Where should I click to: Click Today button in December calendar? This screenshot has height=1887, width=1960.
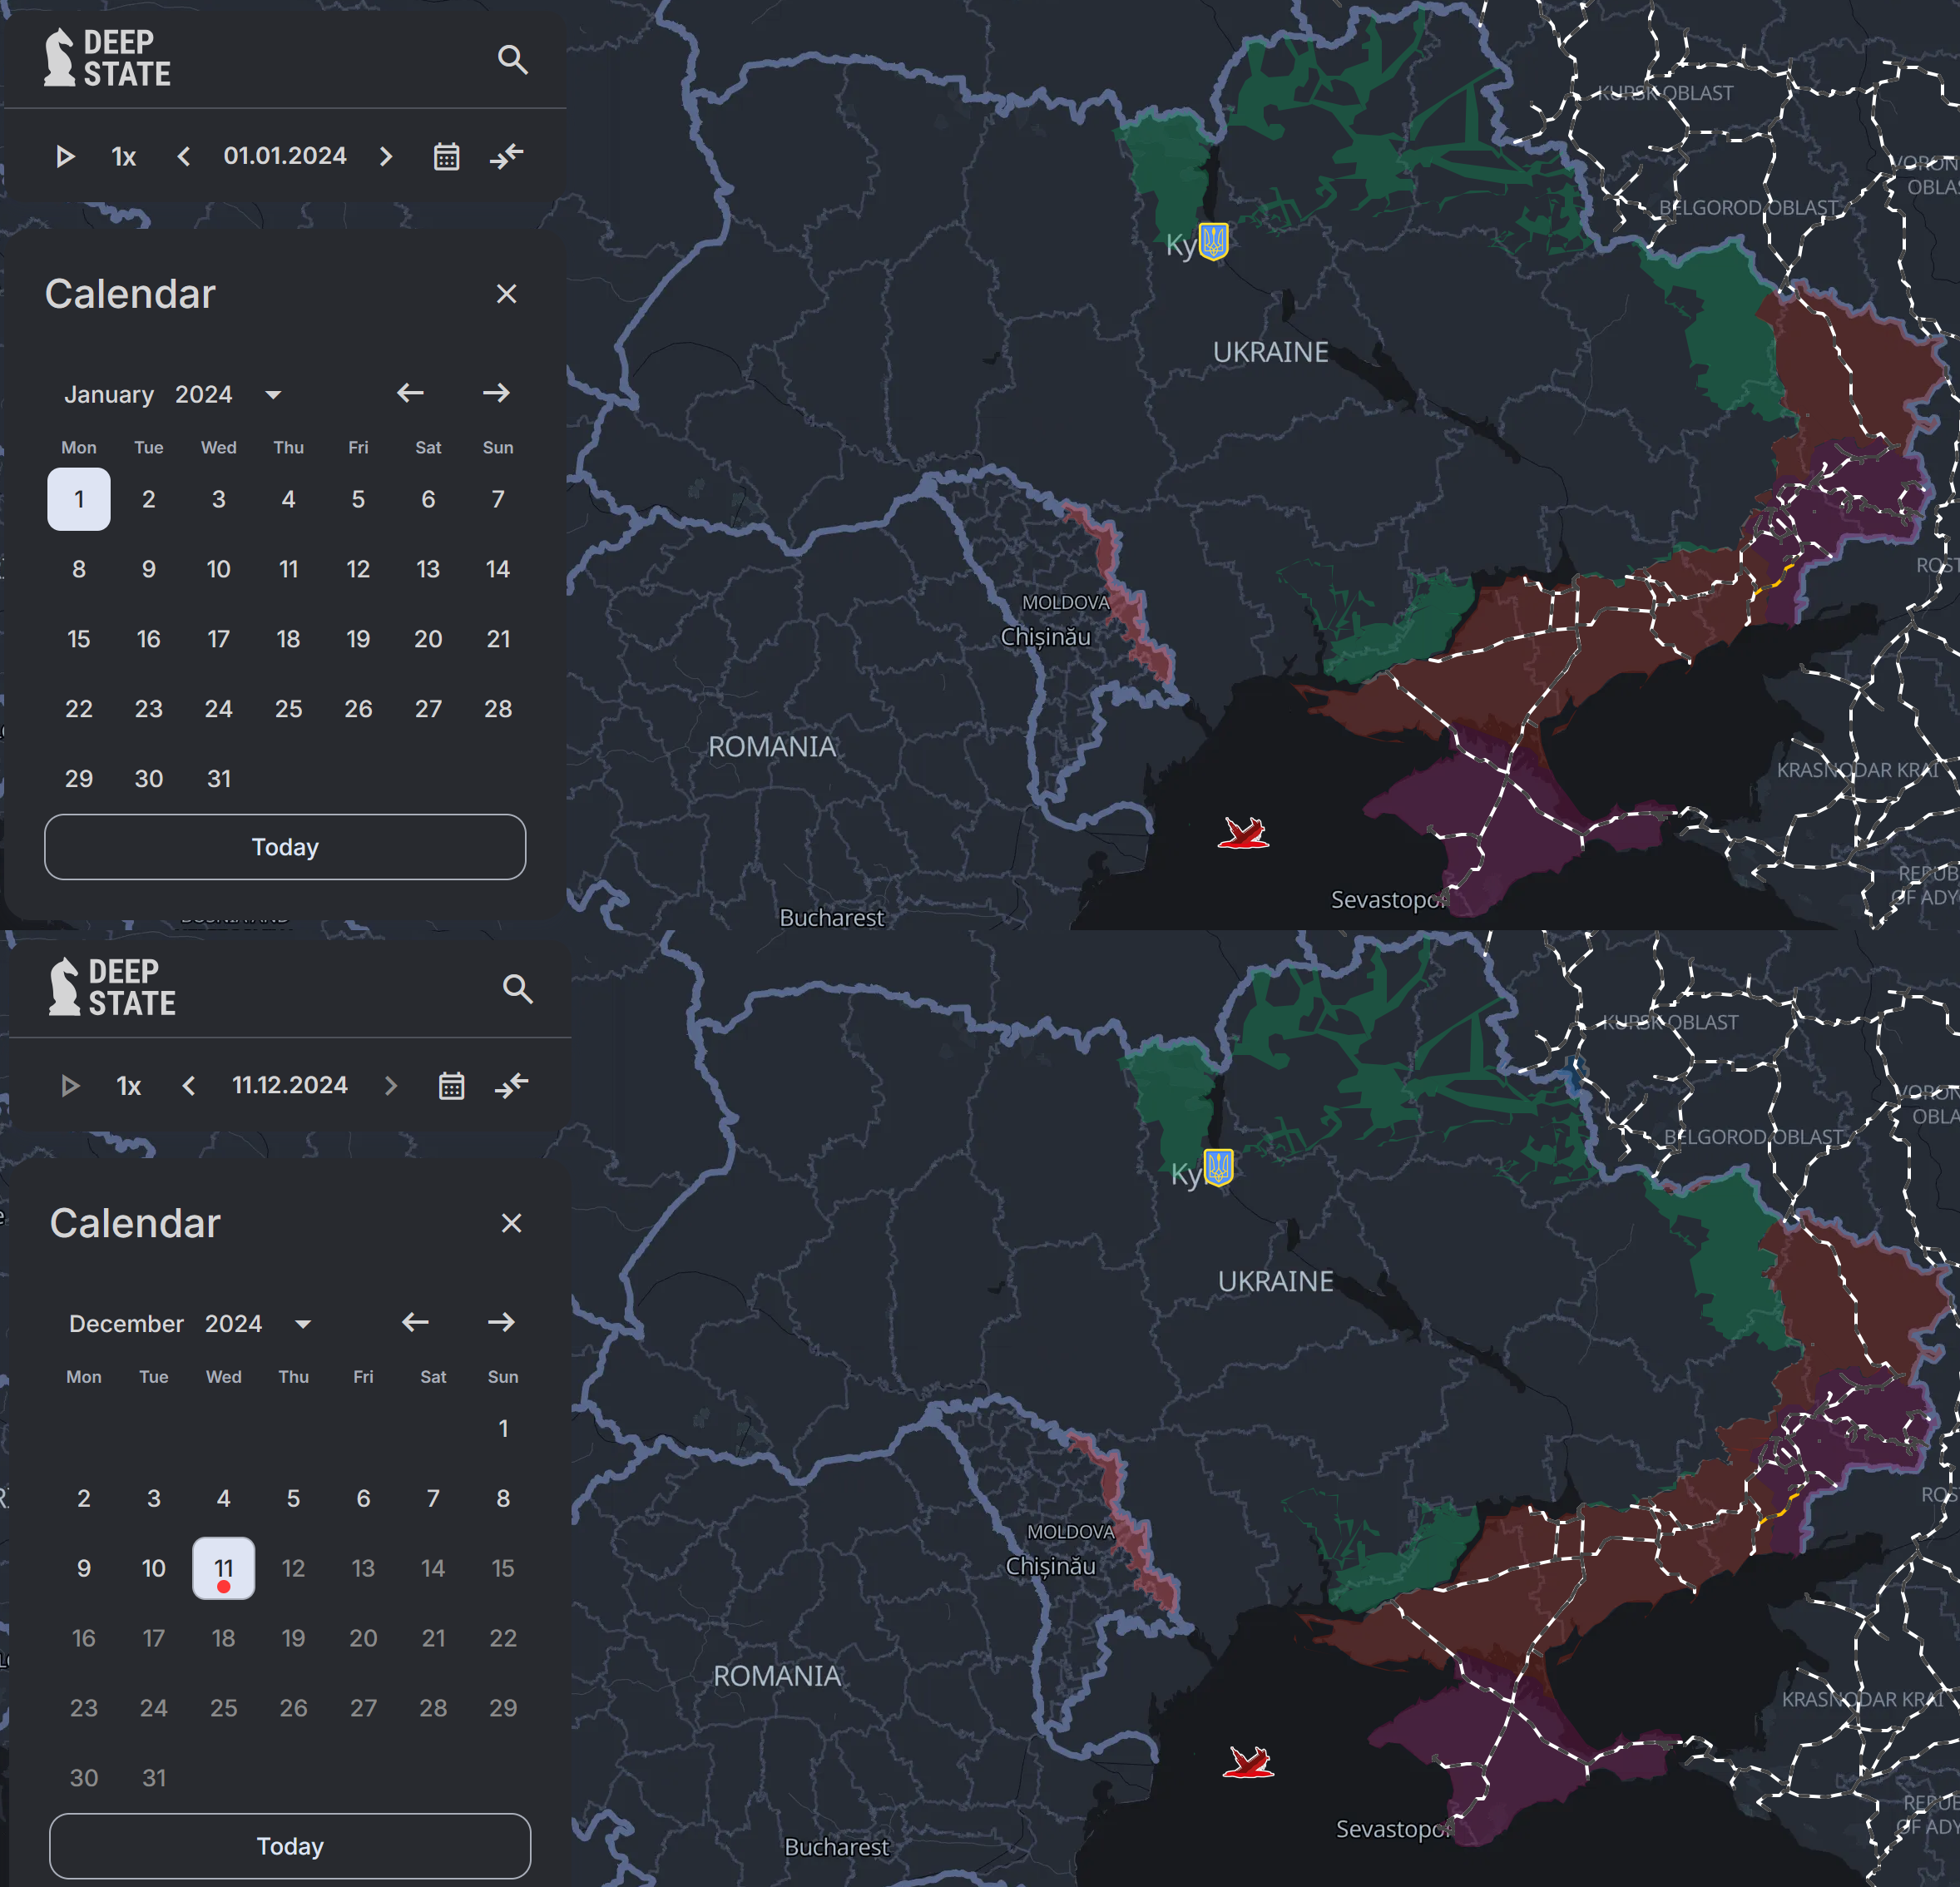[x=290, y=1846]
